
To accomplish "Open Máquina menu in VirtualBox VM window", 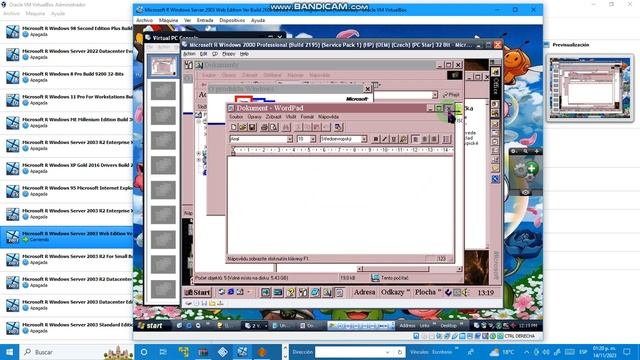I will coord(168,20).
